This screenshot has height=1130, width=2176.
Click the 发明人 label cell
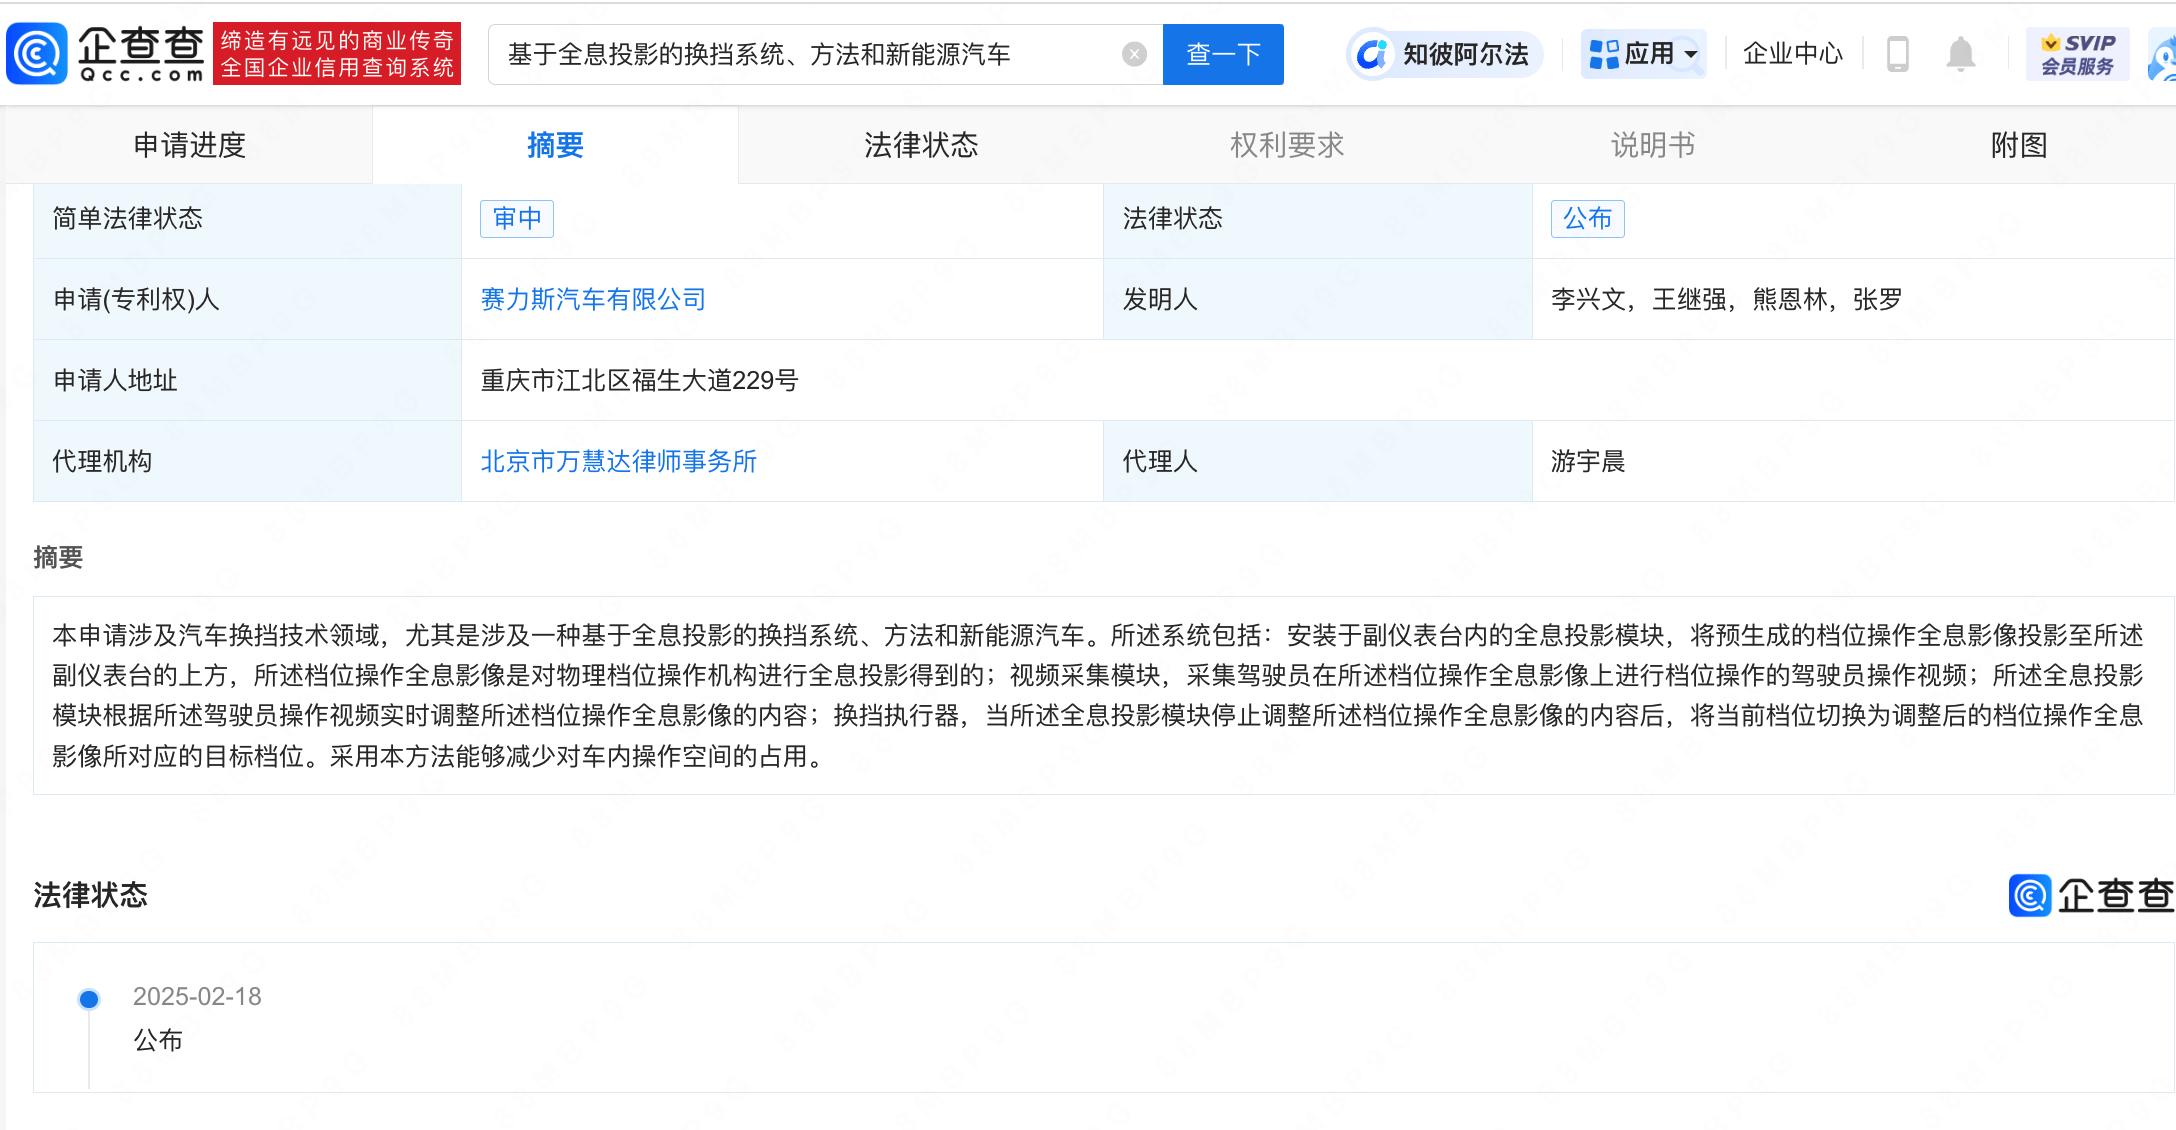(x=1317, y=299)
